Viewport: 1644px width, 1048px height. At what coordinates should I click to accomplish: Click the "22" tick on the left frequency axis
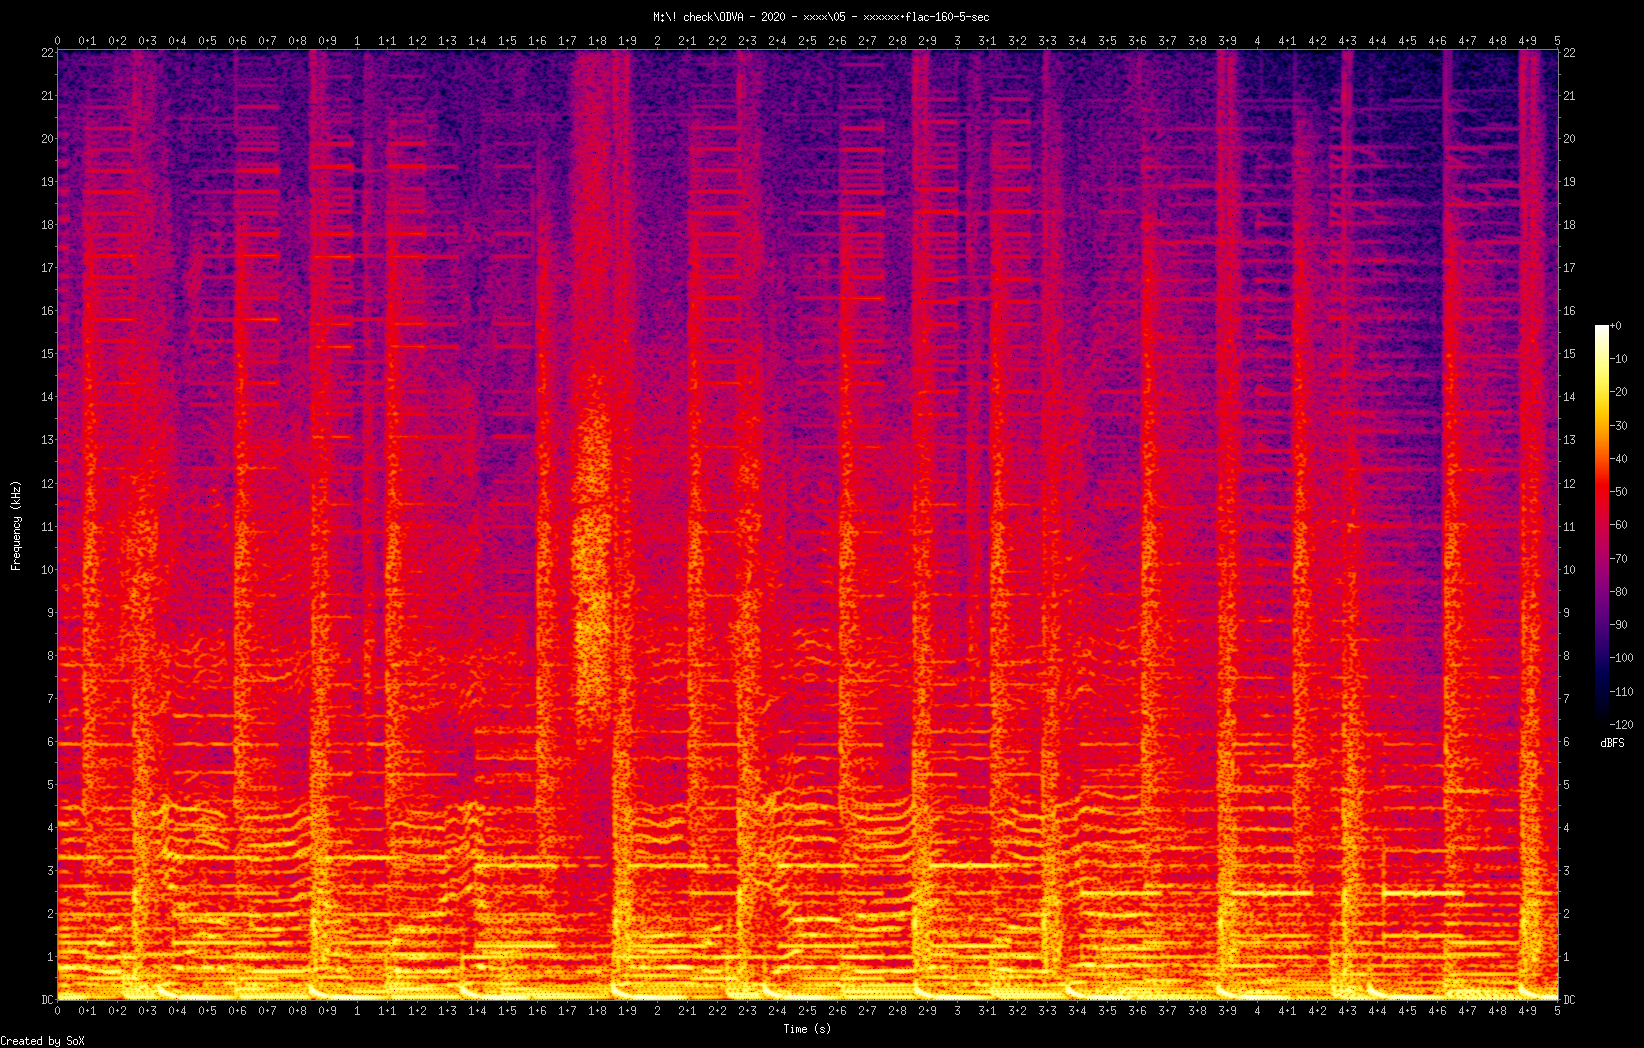click(x=47, y=53)
